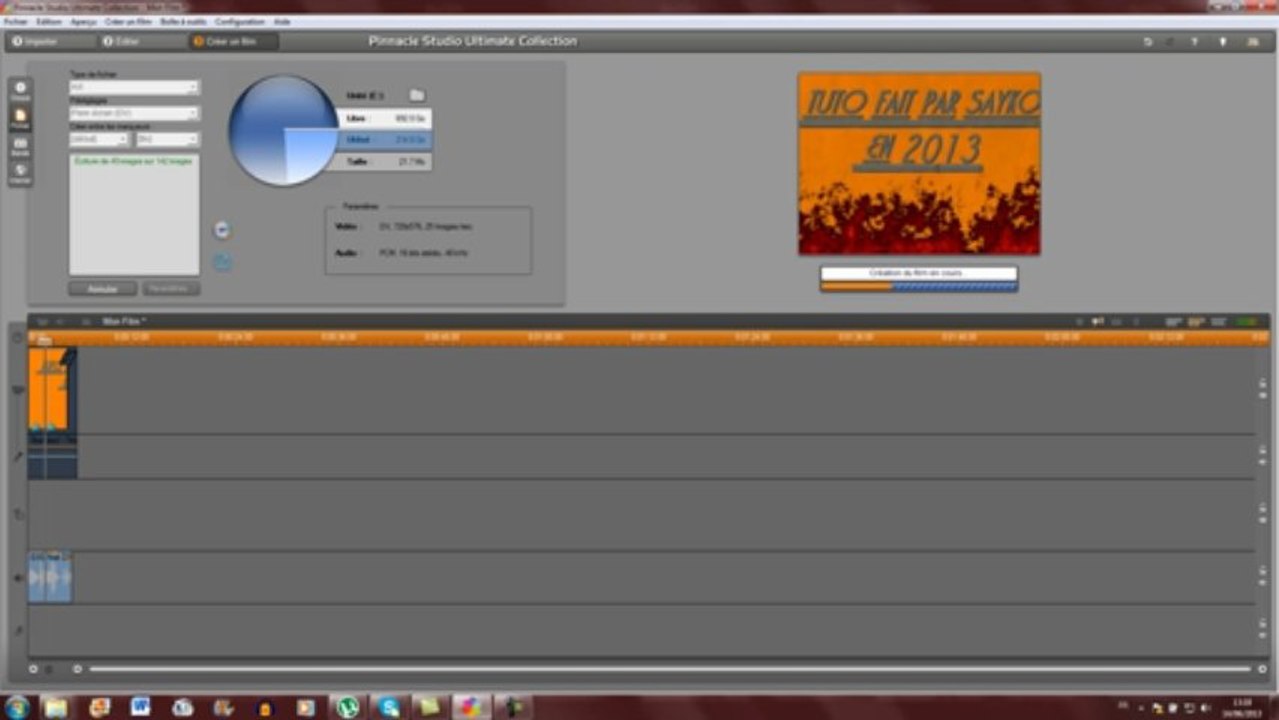1279x720 pixels.
Task: Click the greyed Paramètres button
Action: coord(170,288)
